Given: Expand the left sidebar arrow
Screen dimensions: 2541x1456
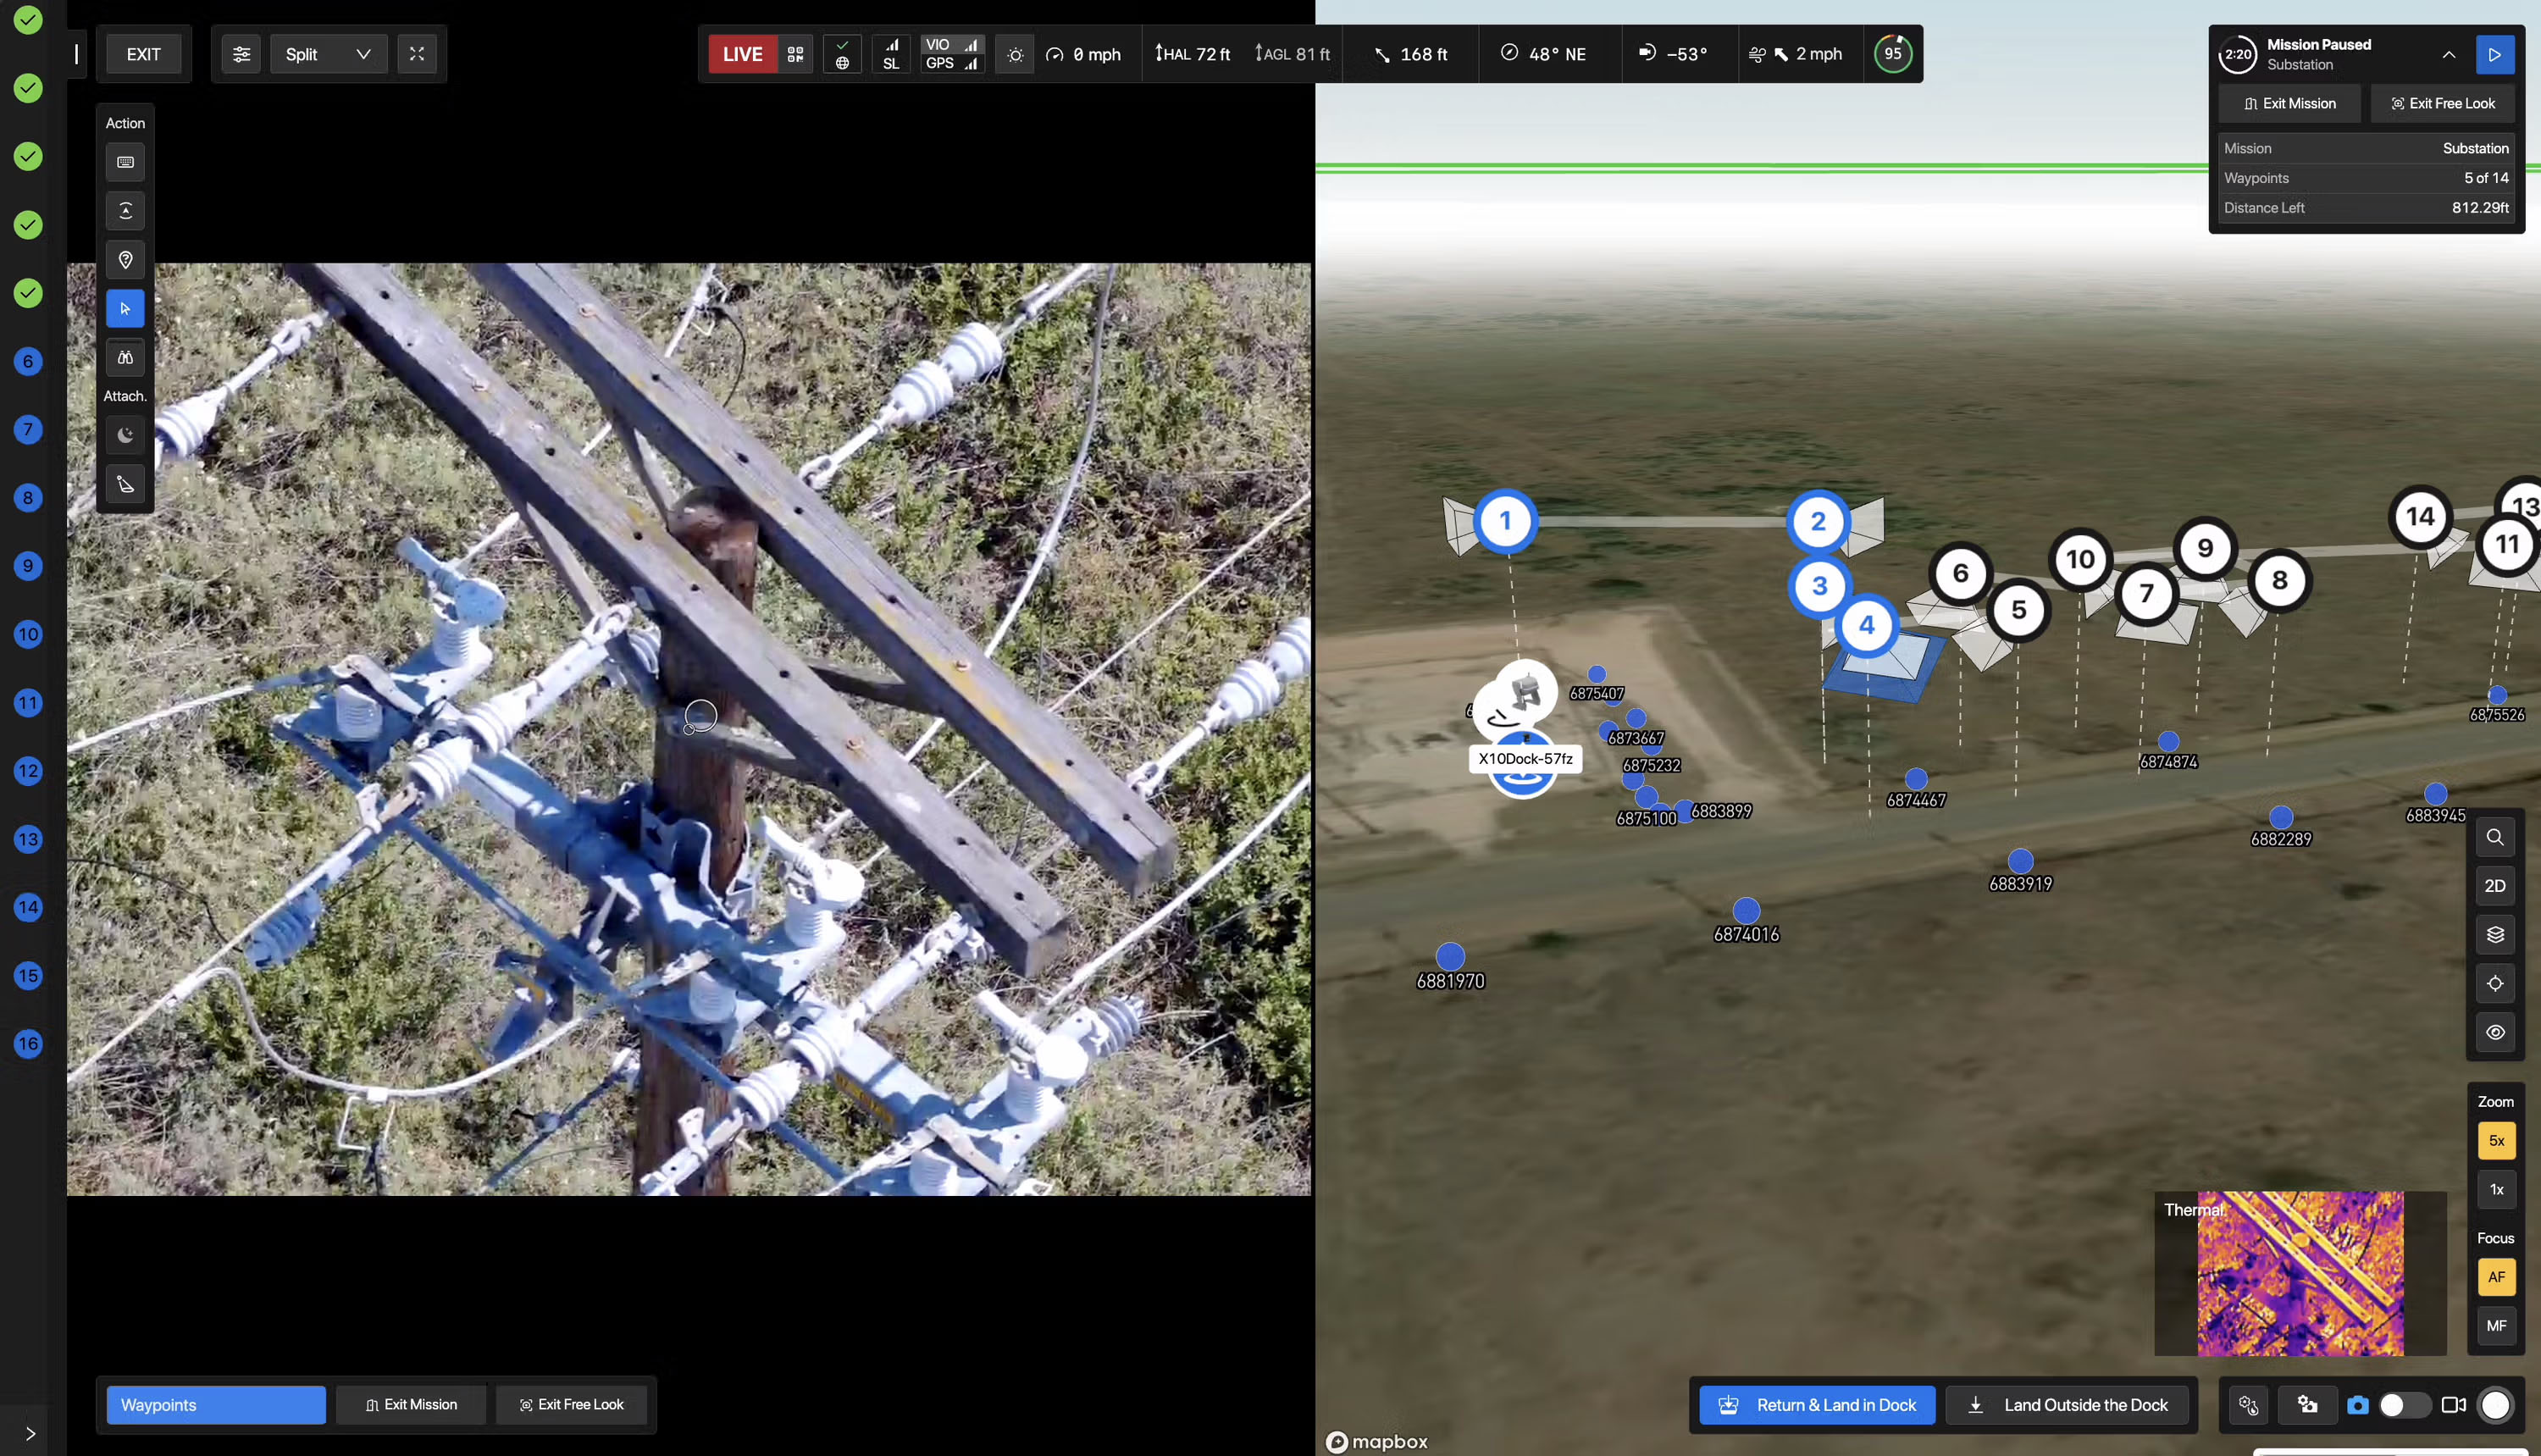Looking at the screenshot, I should [x=30, y=1433].
